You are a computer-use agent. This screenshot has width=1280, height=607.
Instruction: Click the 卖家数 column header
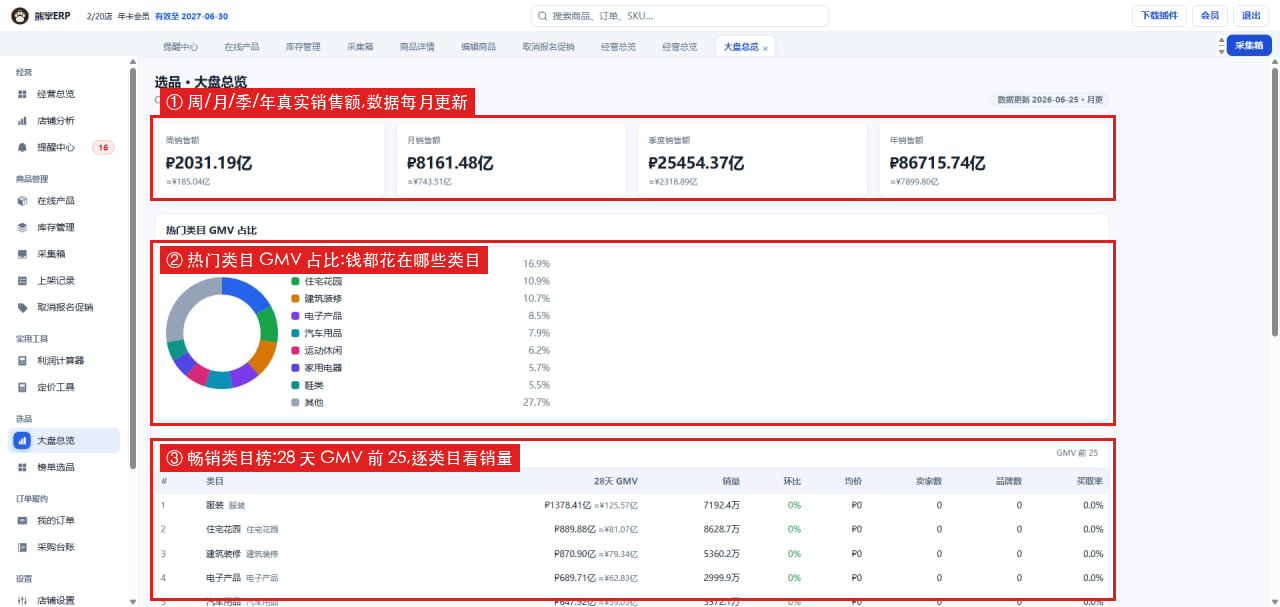929,481
